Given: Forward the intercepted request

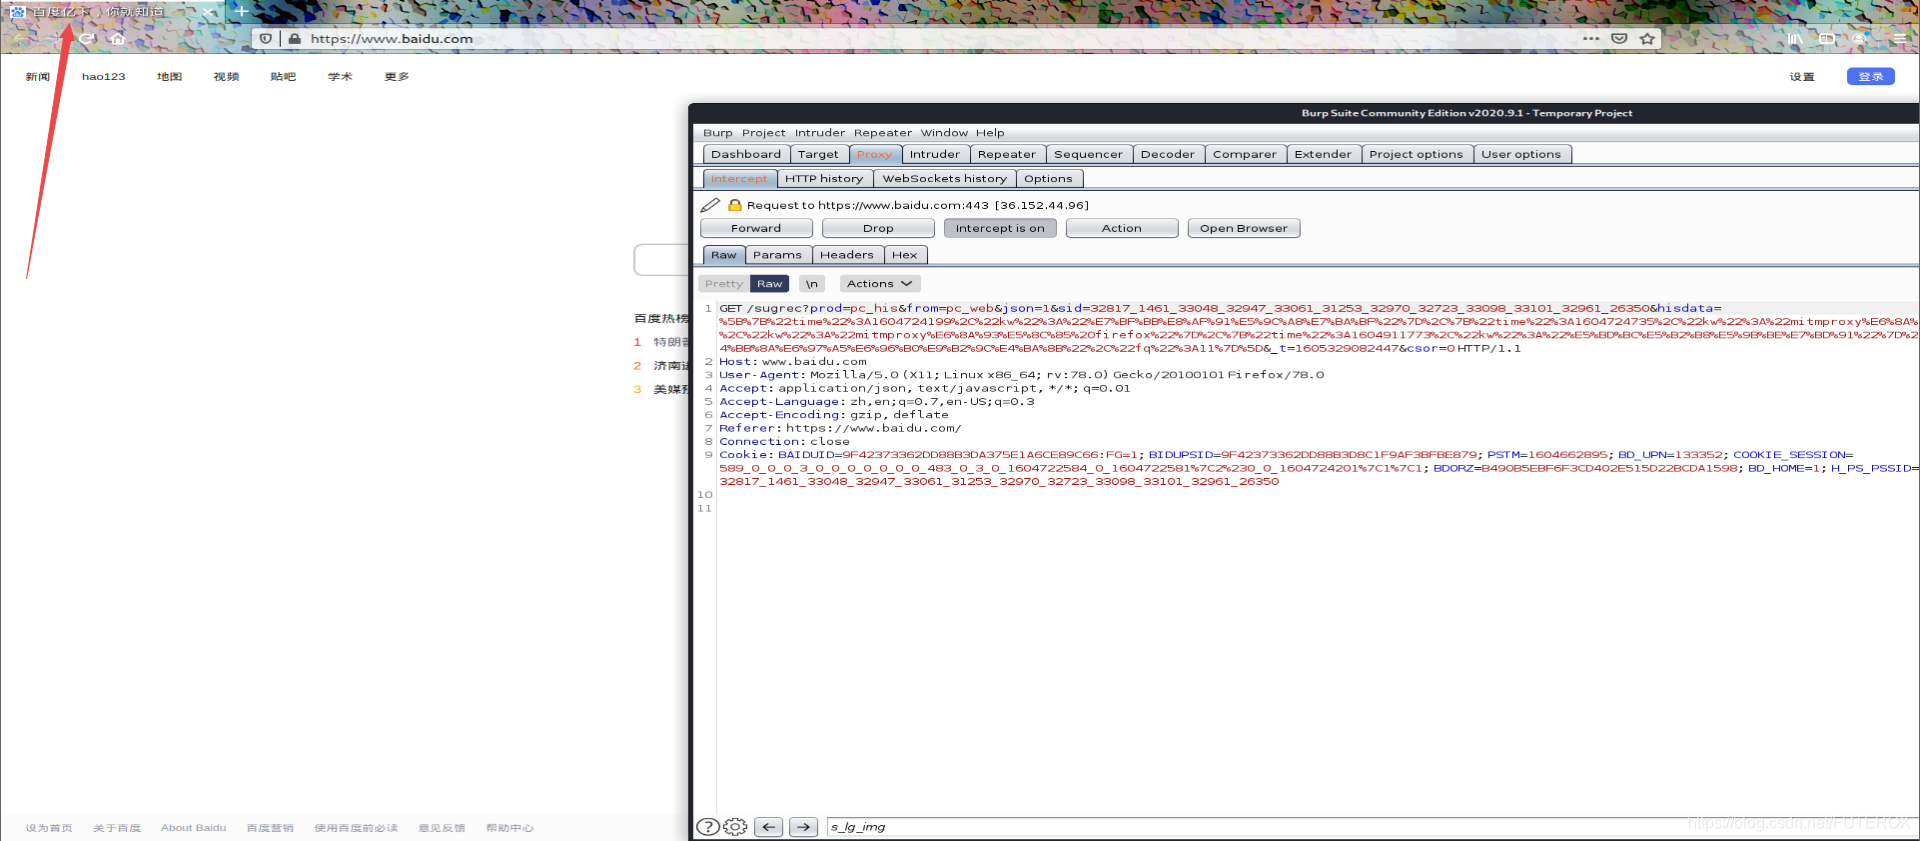Looking at the screenshot, I should 756,228.
